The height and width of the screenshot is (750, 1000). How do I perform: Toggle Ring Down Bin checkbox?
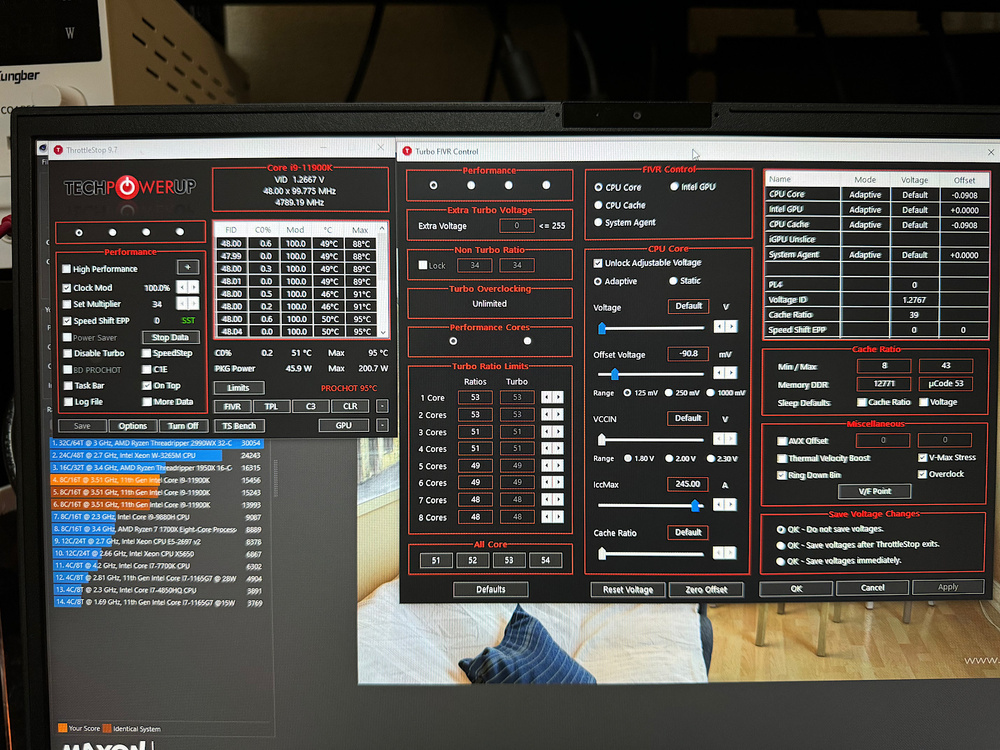point(781,475)
